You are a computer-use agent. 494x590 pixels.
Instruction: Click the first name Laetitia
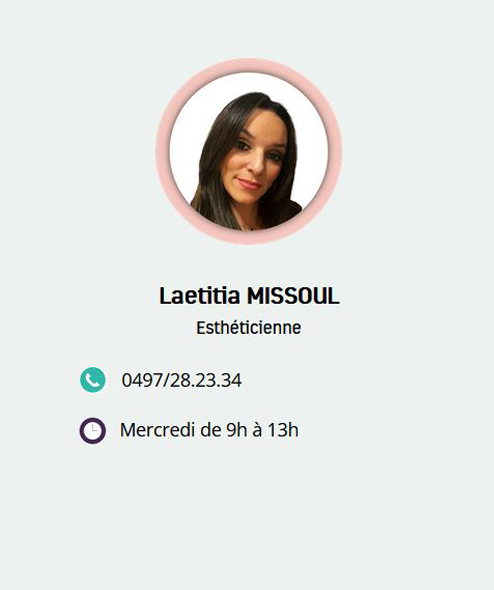(x=199, y=296)
